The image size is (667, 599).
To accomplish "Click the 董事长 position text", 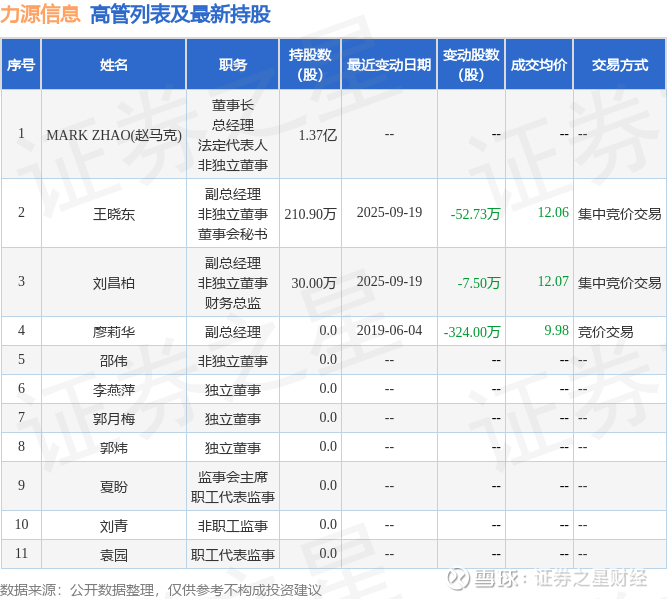I will pyautogui.click(x=233, y=105).
